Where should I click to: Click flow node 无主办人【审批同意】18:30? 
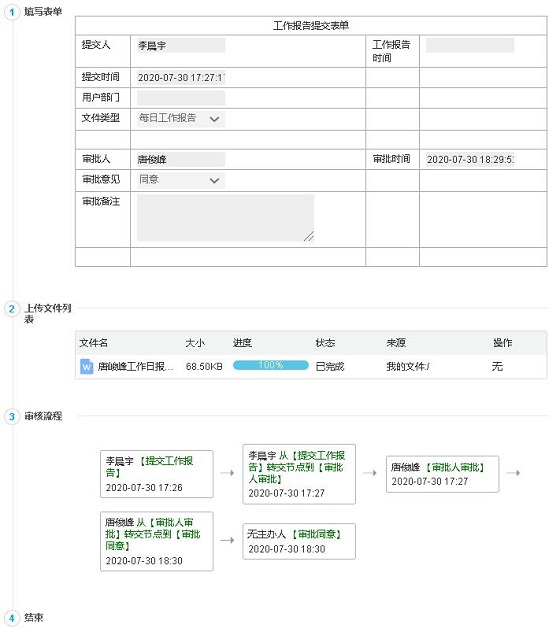299,541
